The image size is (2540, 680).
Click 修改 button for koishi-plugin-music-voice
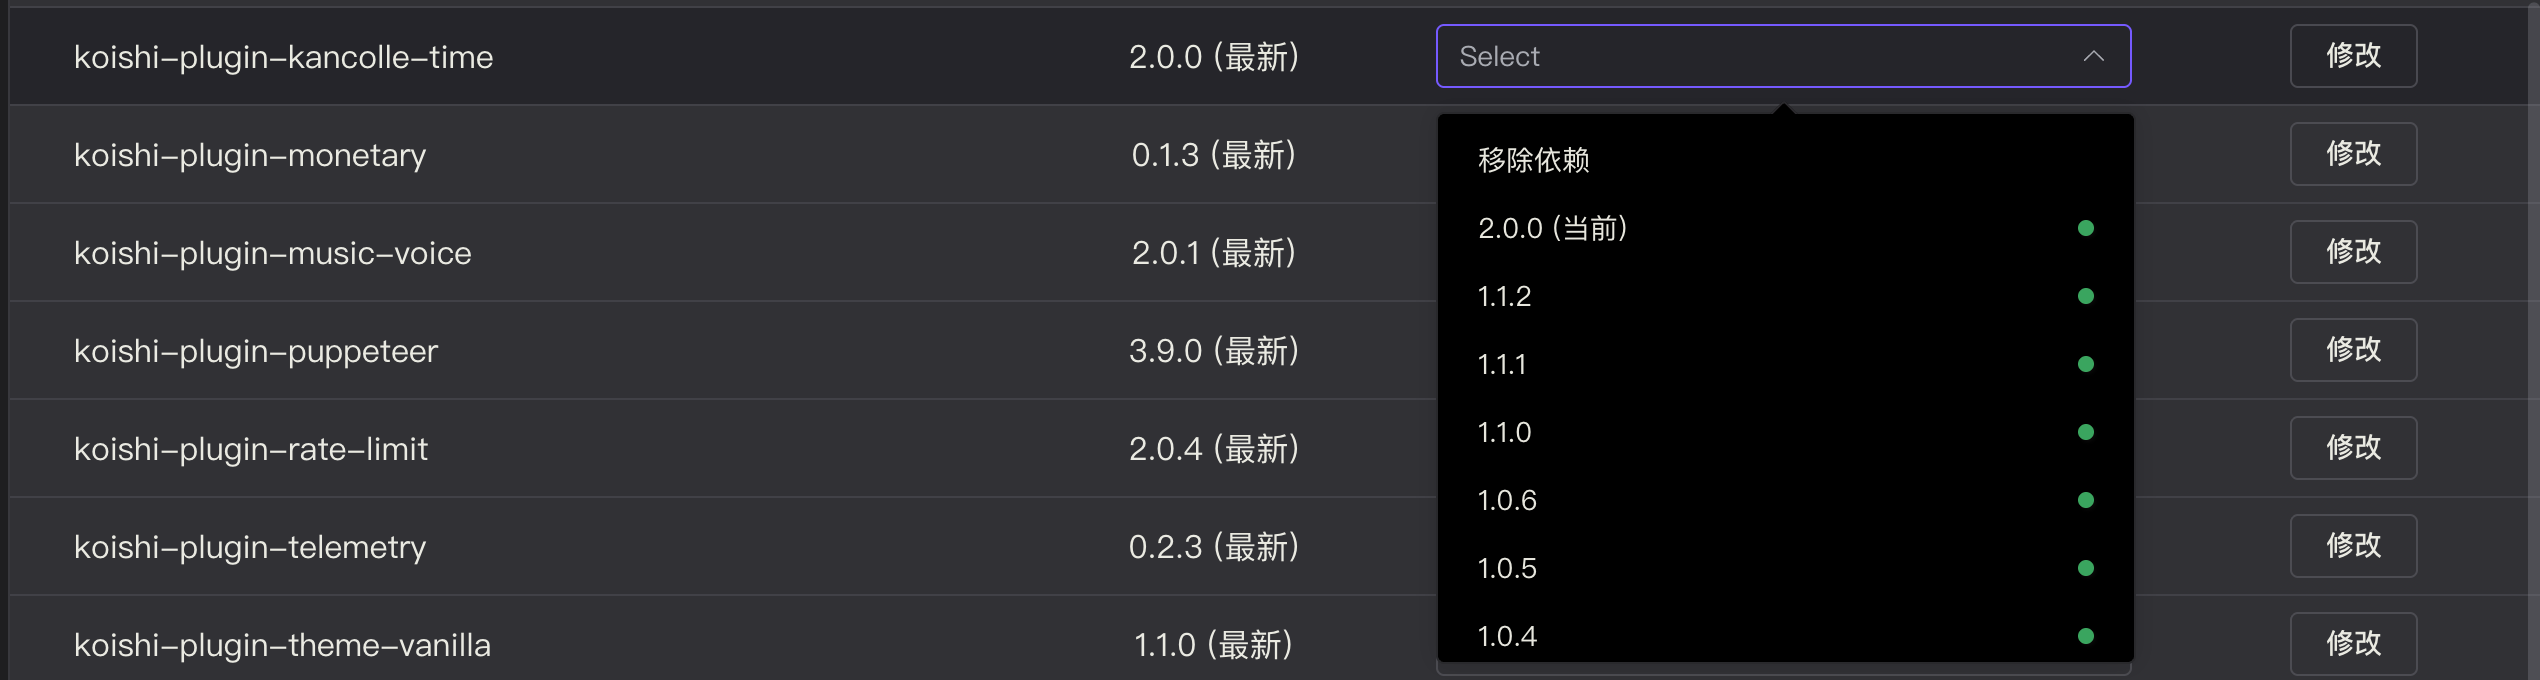coord(2353,252)
